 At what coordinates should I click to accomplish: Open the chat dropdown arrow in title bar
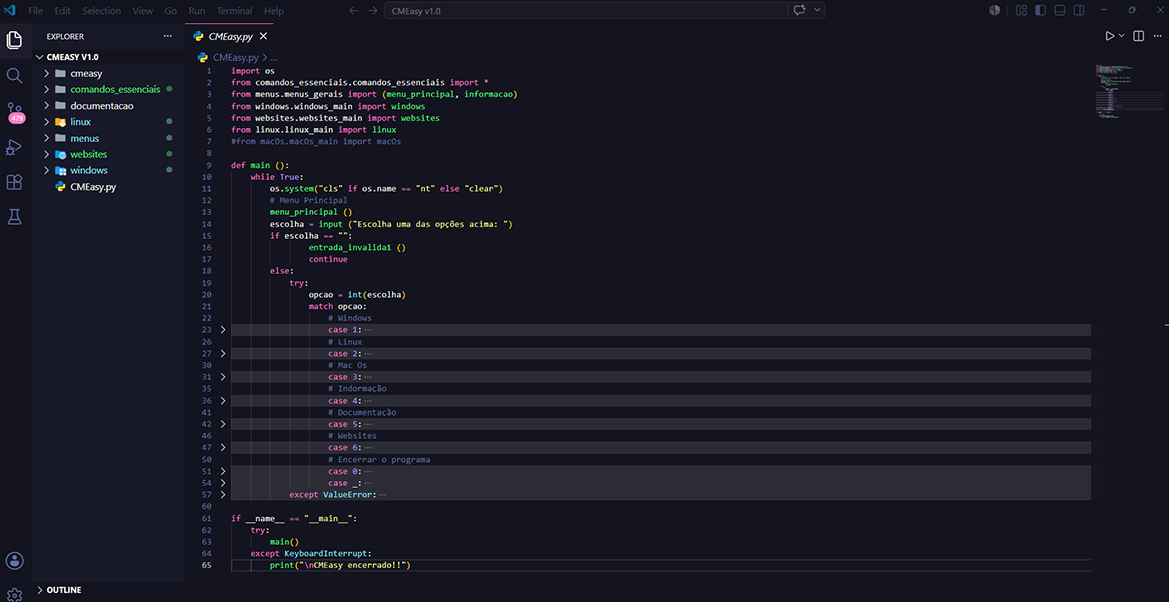[x=818, y=10]
